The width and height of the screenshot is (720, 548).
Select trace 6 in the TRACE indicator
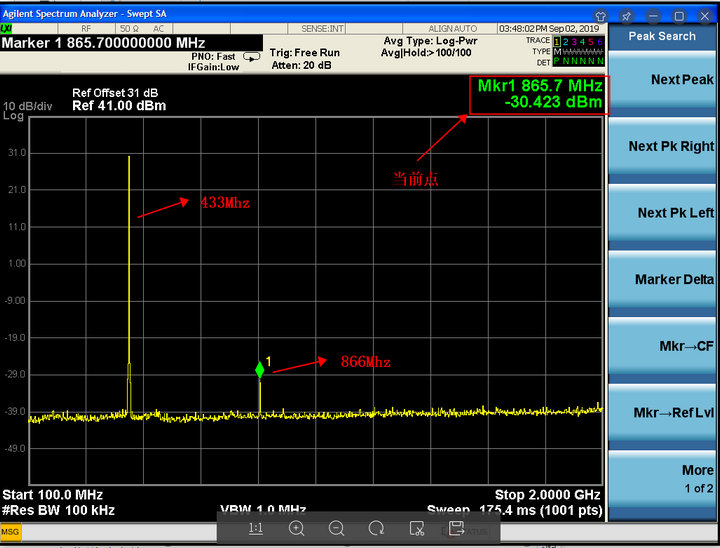click(x=599, y=41)
